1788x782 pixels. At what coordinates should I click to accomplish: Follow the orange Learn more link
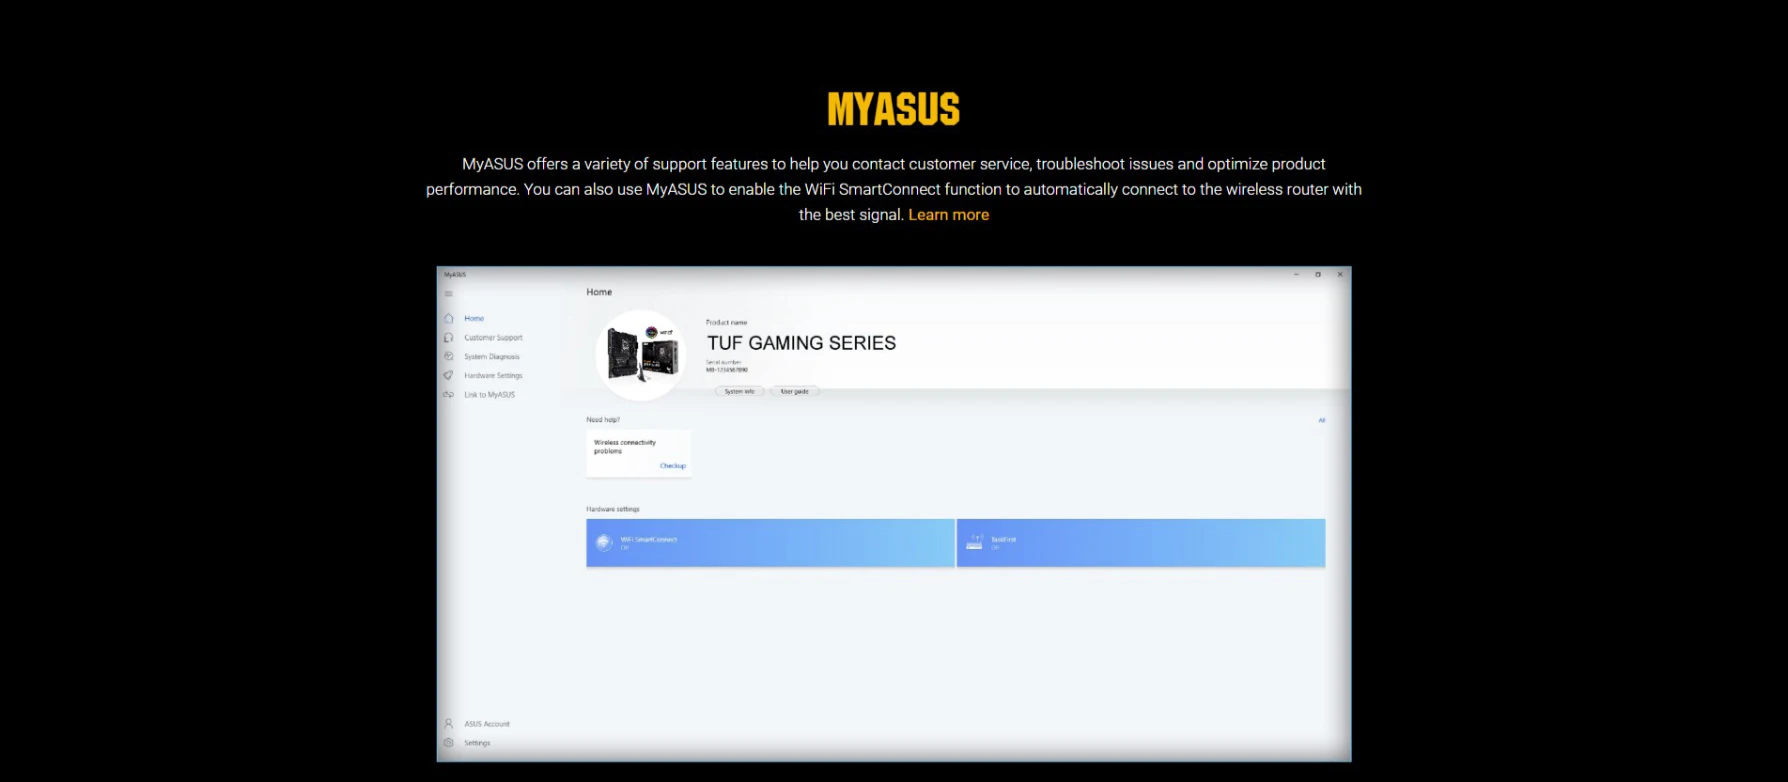pos(948,215)
